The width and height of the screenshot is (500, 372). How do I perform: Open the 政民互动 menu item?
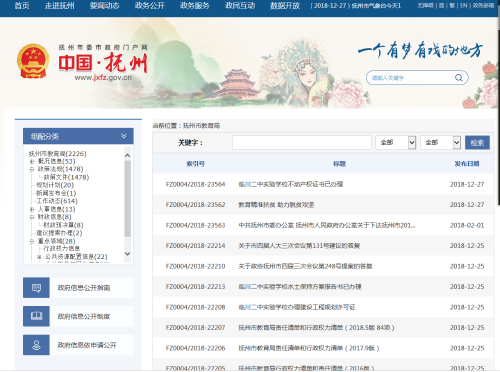(x=240, y=6)
